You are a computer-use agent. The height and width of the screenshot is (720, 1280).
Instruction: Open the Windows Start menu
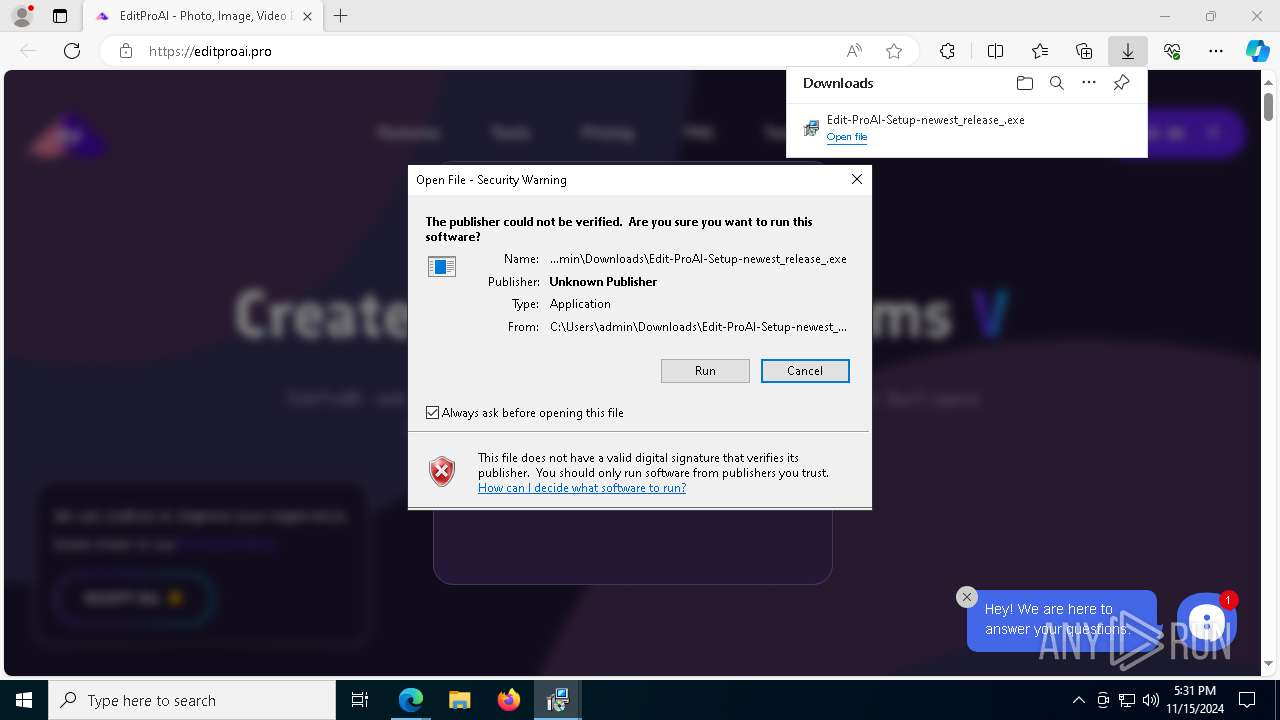click(24, 700)
